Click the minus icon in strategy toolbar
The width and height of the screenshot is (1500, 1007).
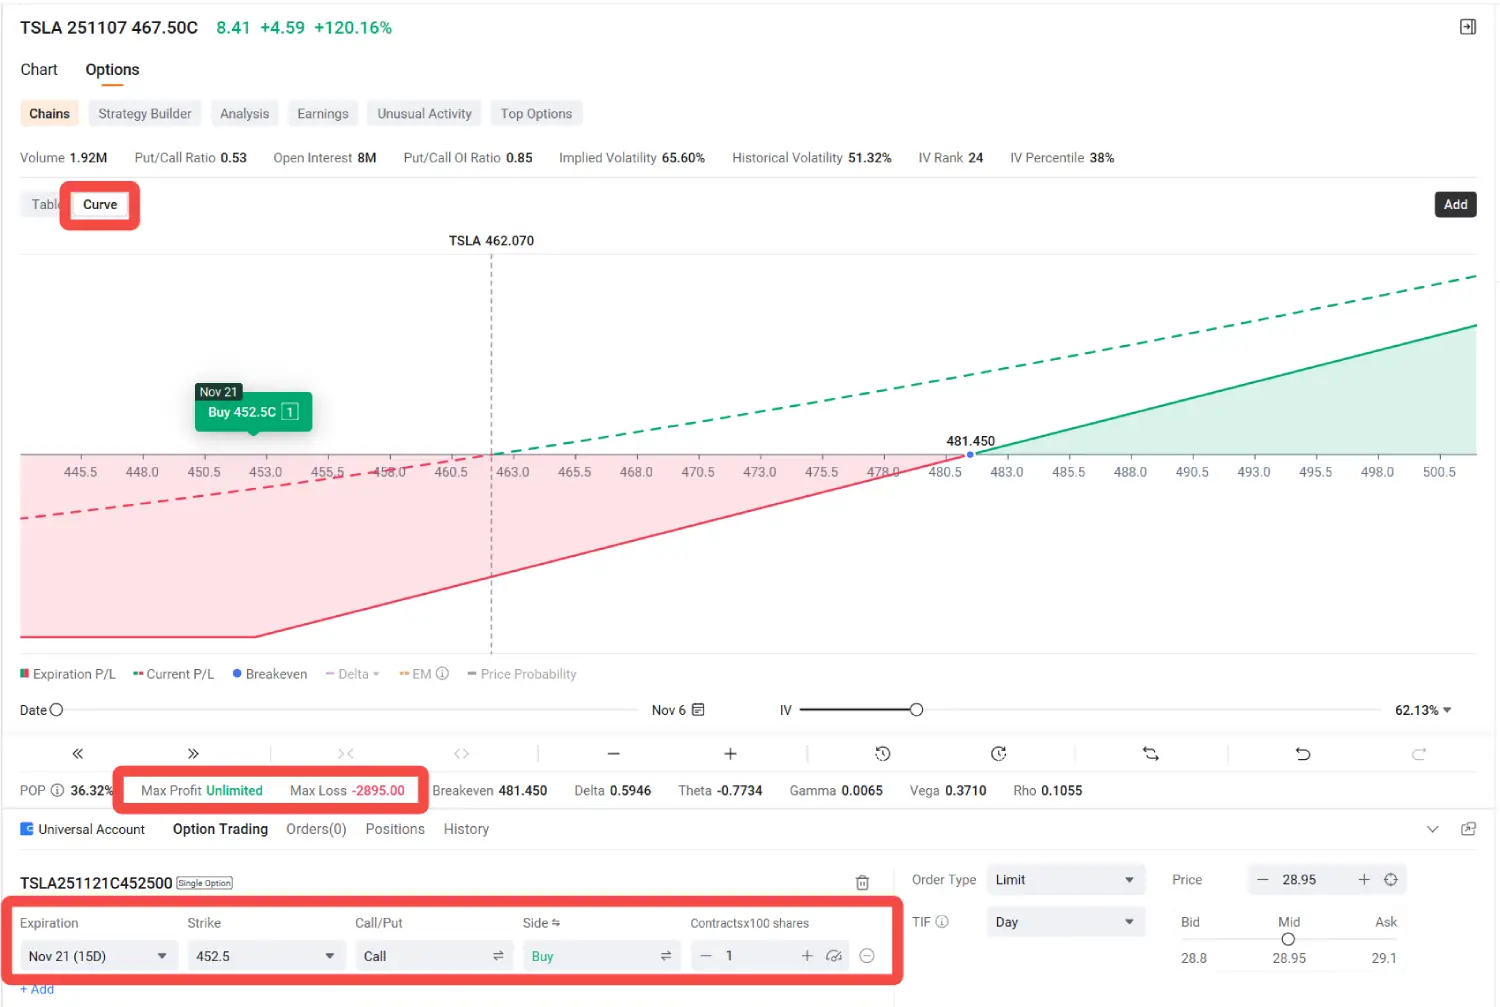[614, 754]
